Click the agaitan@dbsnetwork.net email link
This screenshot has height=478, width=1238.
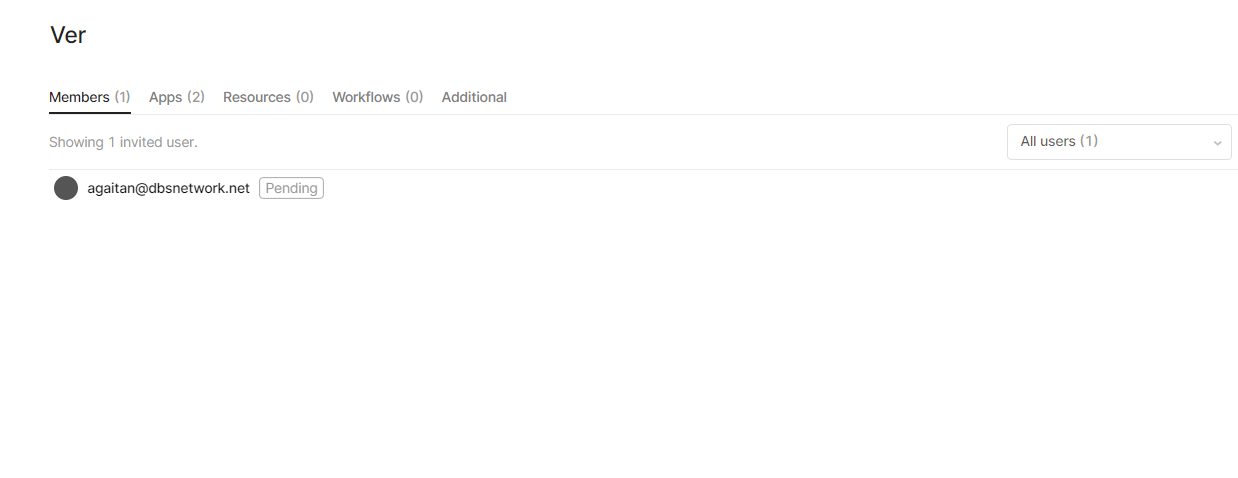(168, 188)
